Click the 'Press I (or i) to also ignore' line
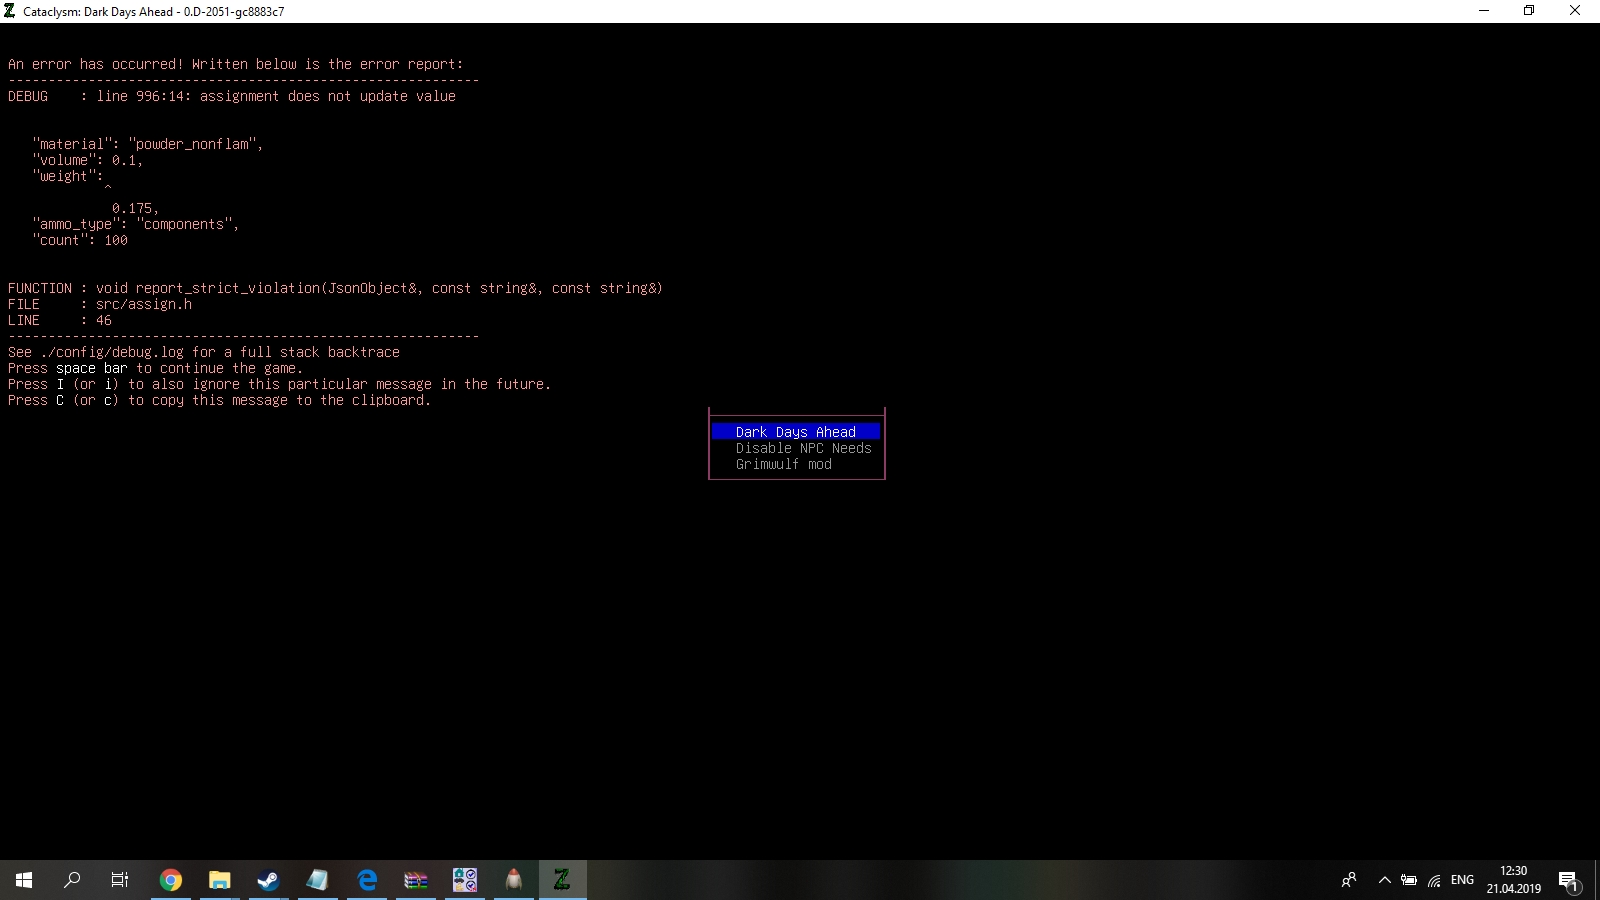 point(279,384)
